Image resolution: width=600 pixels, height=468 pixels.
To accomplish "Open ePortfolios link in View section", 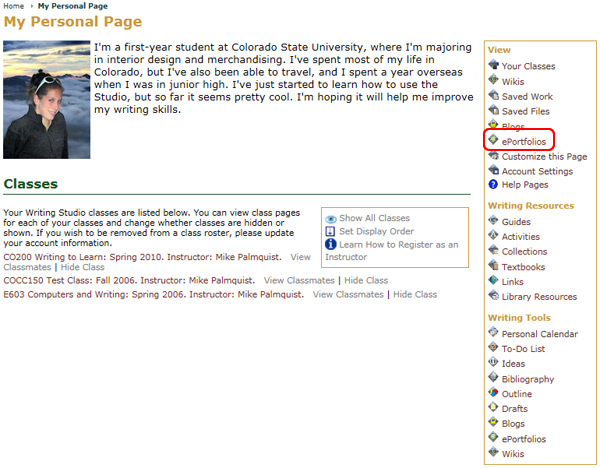I will (x=524, y=142).
